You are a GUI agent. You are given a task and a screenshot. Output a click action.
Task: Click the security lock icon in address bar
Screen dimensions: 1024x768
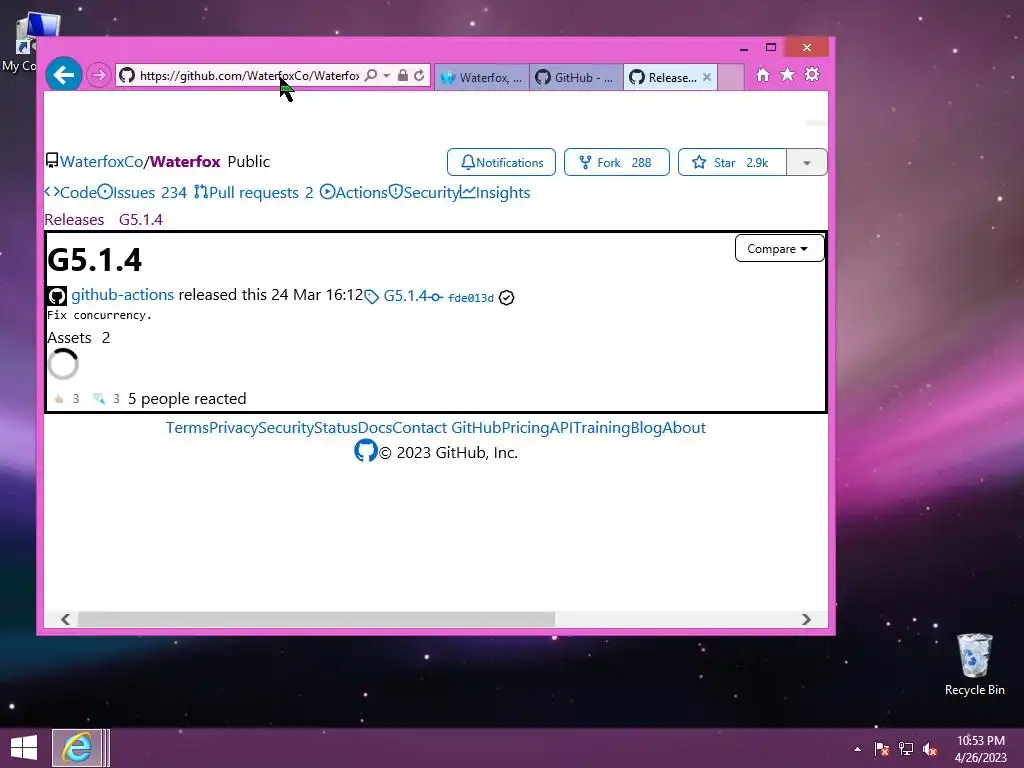(x=403, y=76)
